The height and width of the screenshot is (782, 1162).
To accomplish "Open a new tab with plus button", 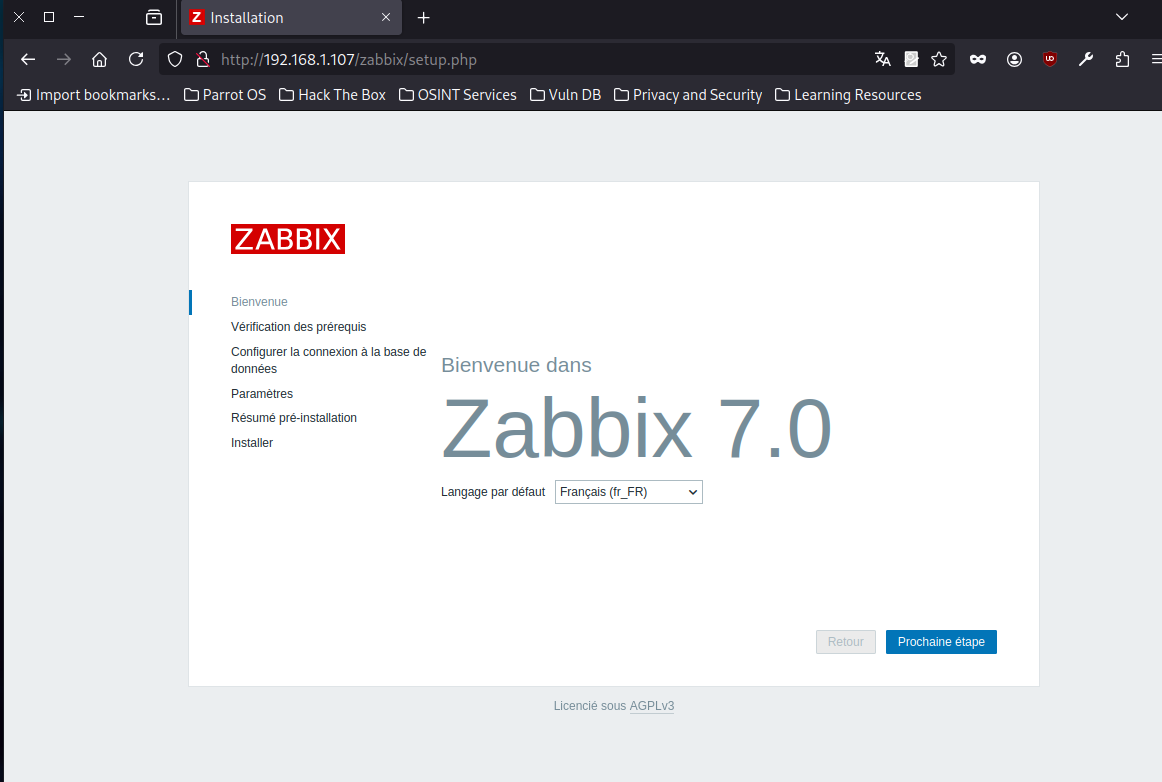I will [424, 18].
